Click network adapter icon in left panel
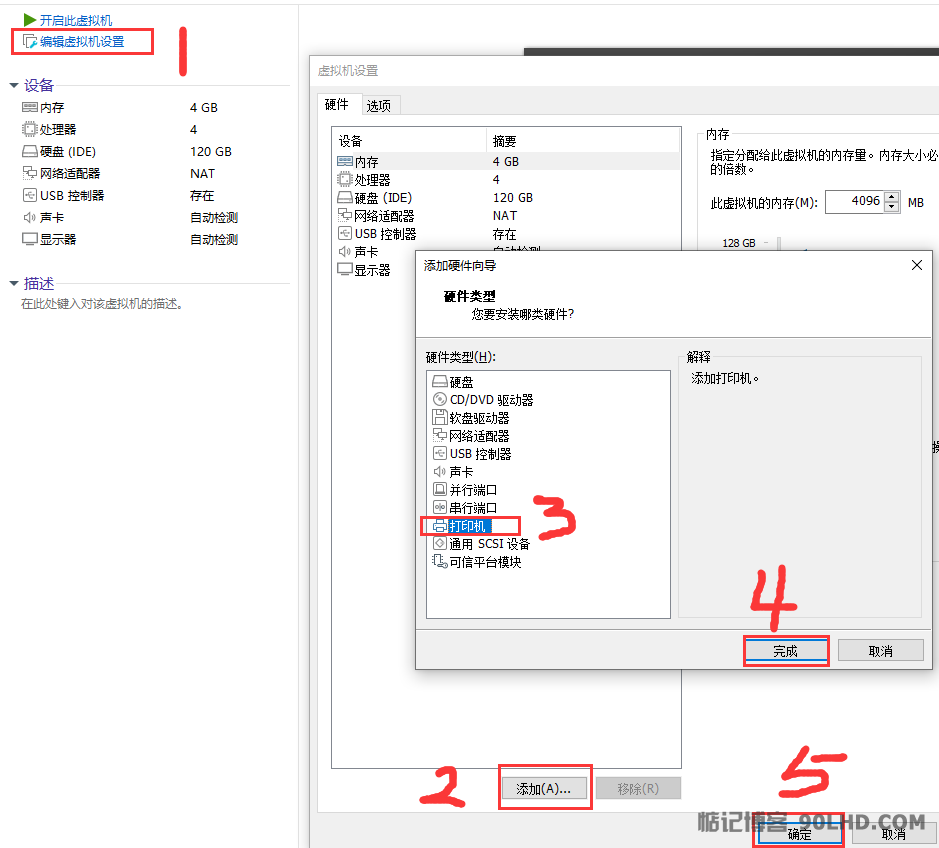939x848 pixels. [x=29, y=174]
